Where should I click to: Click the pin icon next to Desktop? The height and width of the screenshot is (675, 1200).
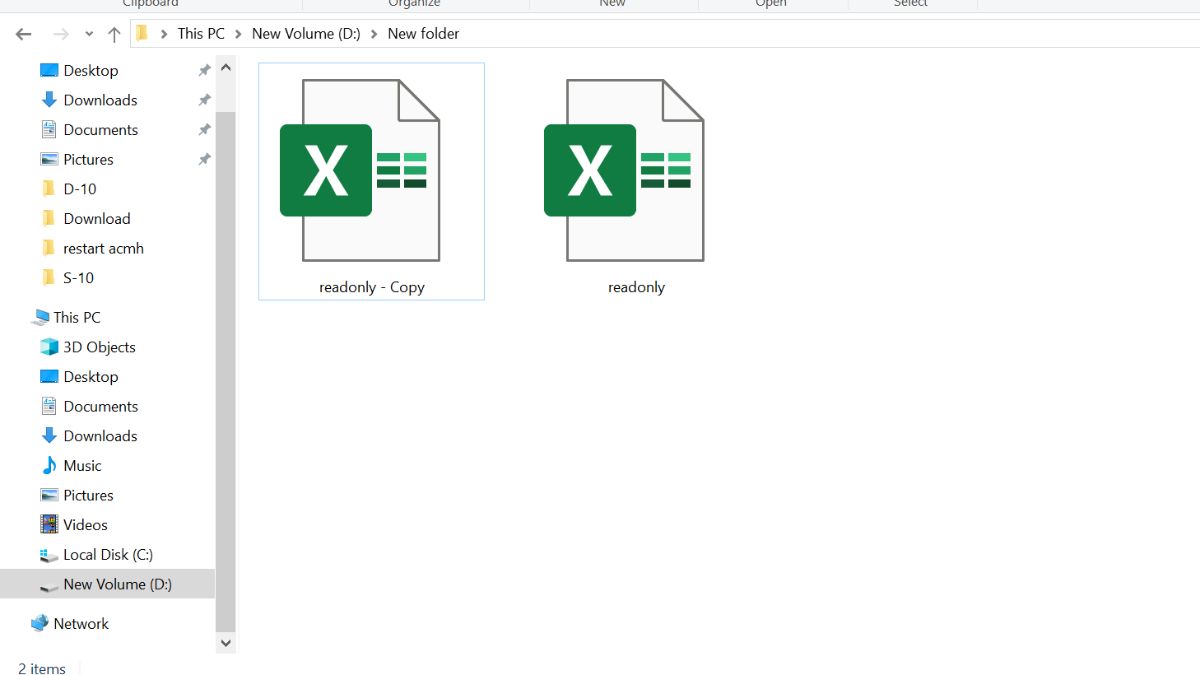pos(204,71)
